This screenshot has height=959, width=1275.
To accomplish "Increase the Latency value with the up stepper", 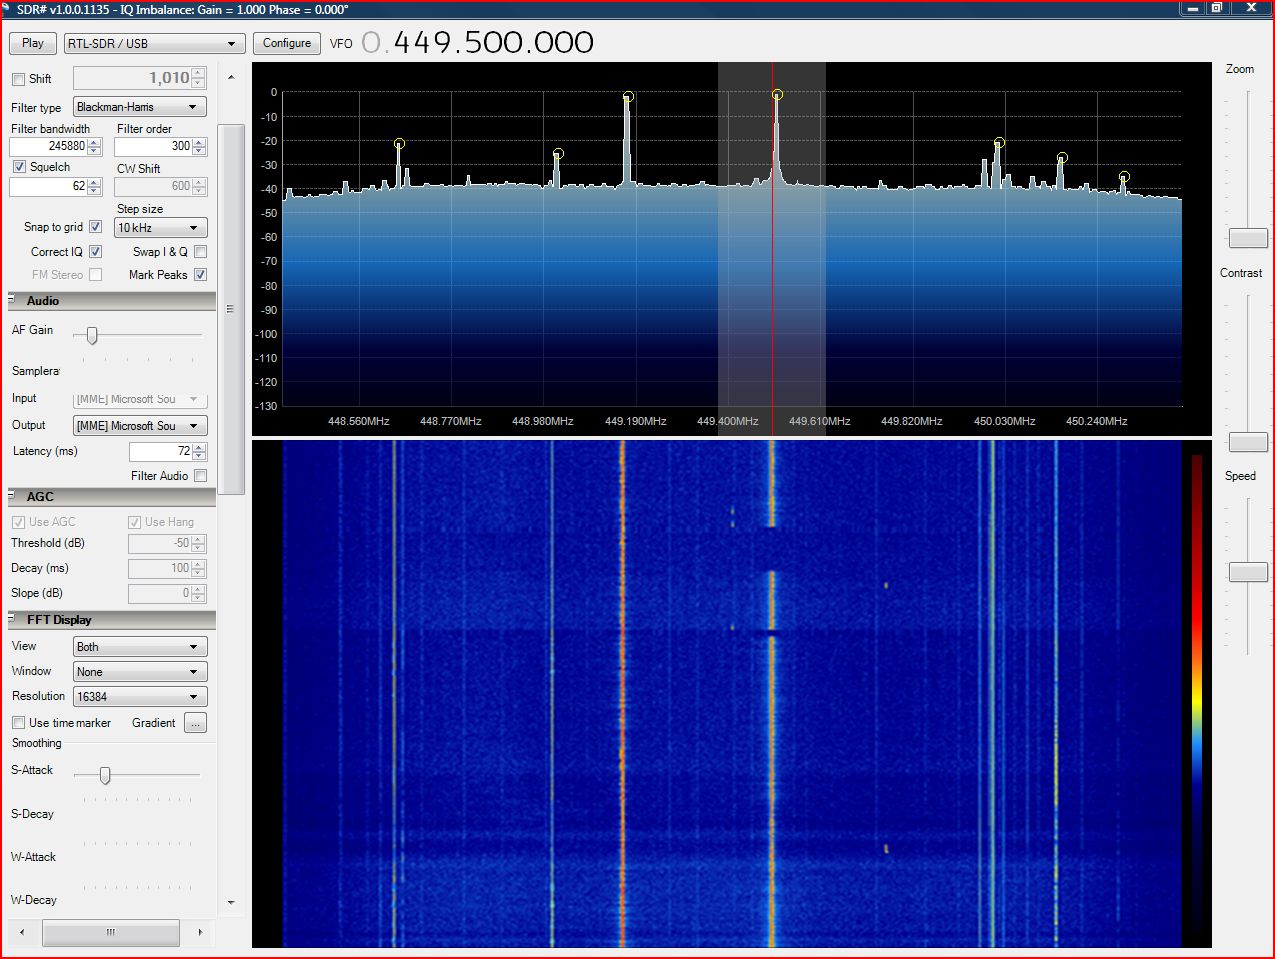I will tap(199, 447).
